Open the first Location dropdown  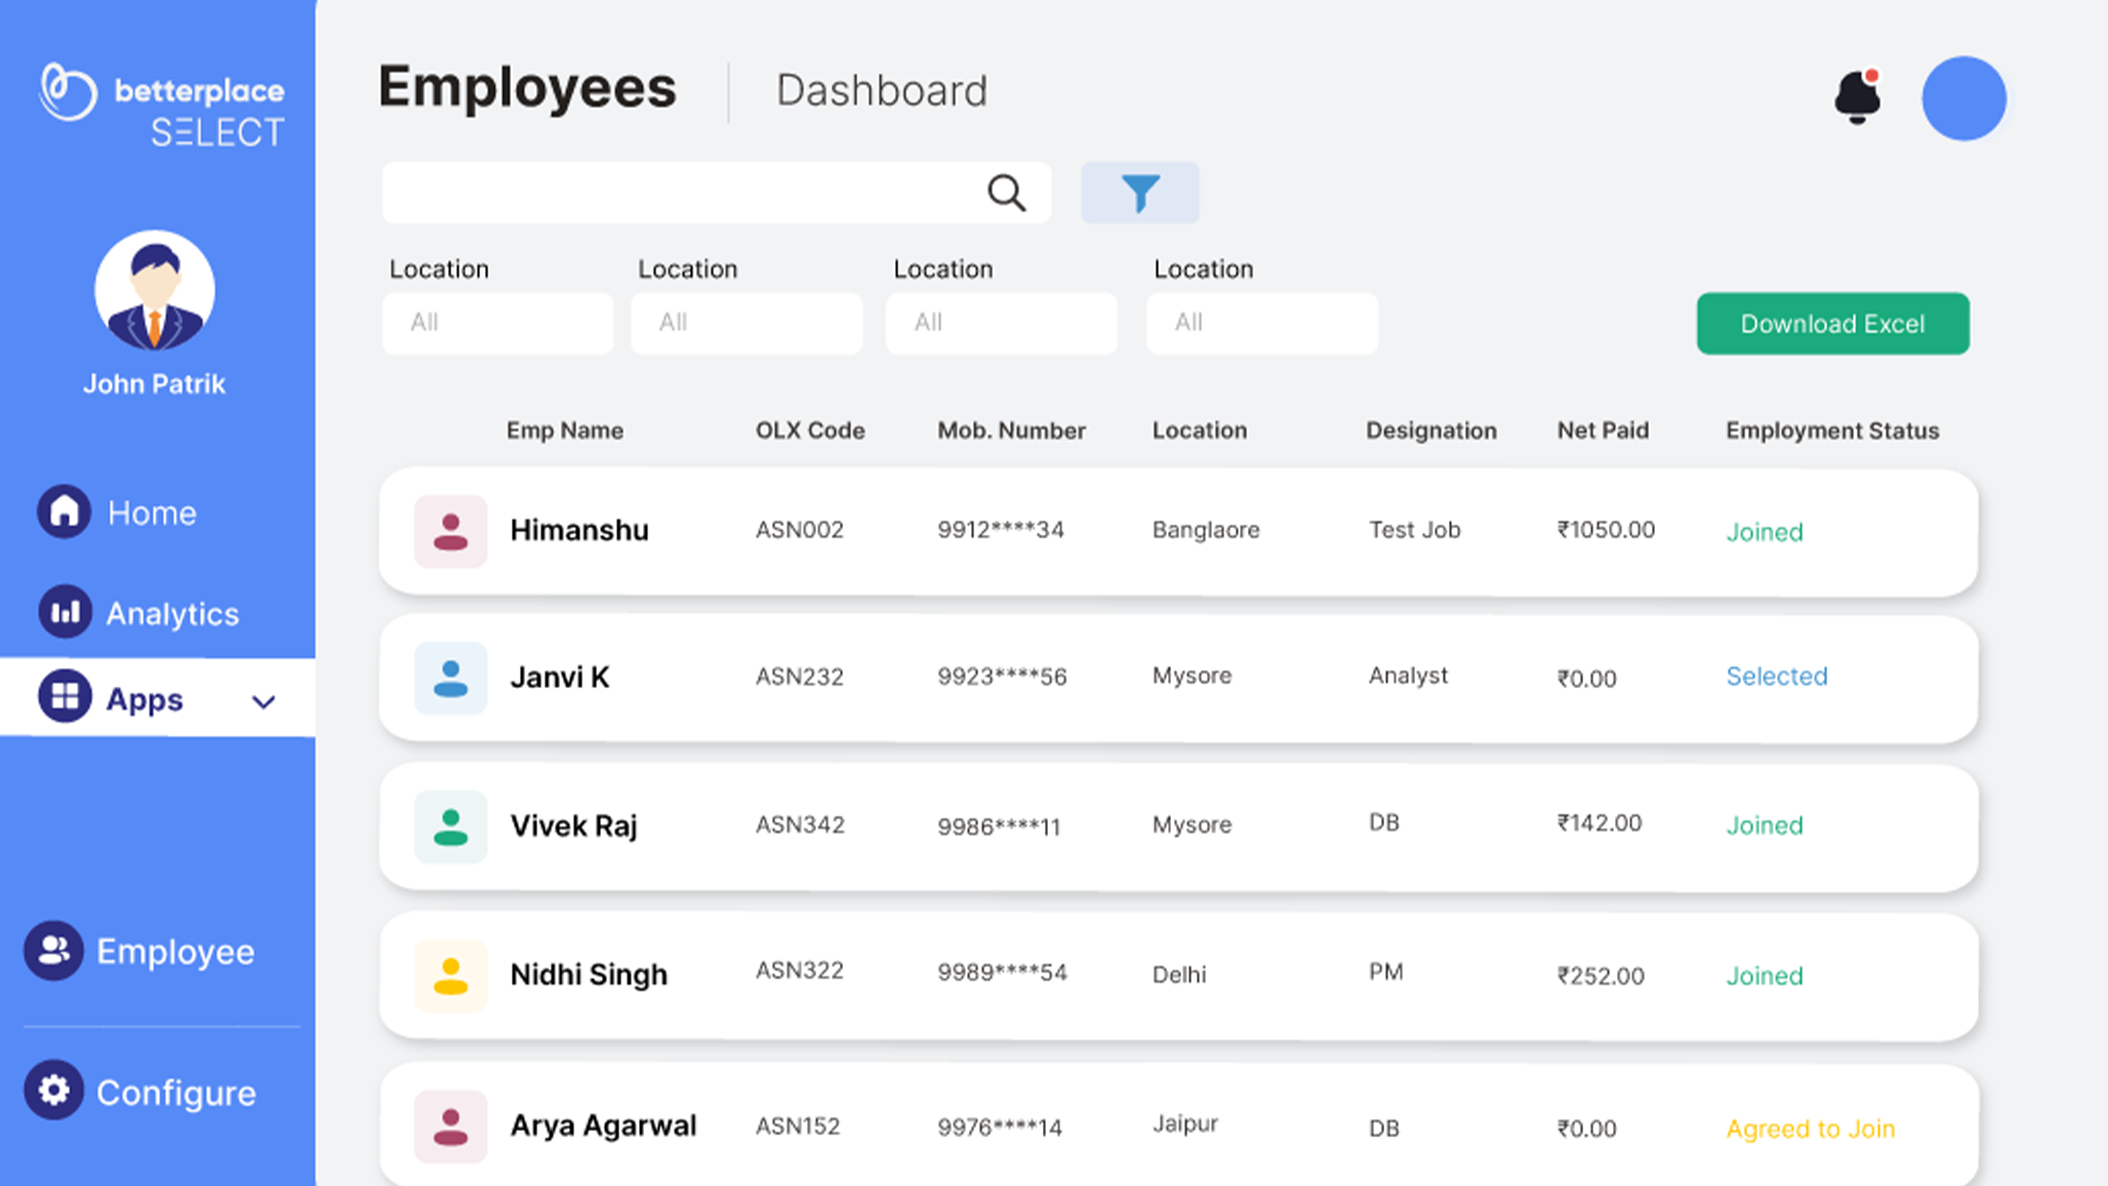(498, 323)
